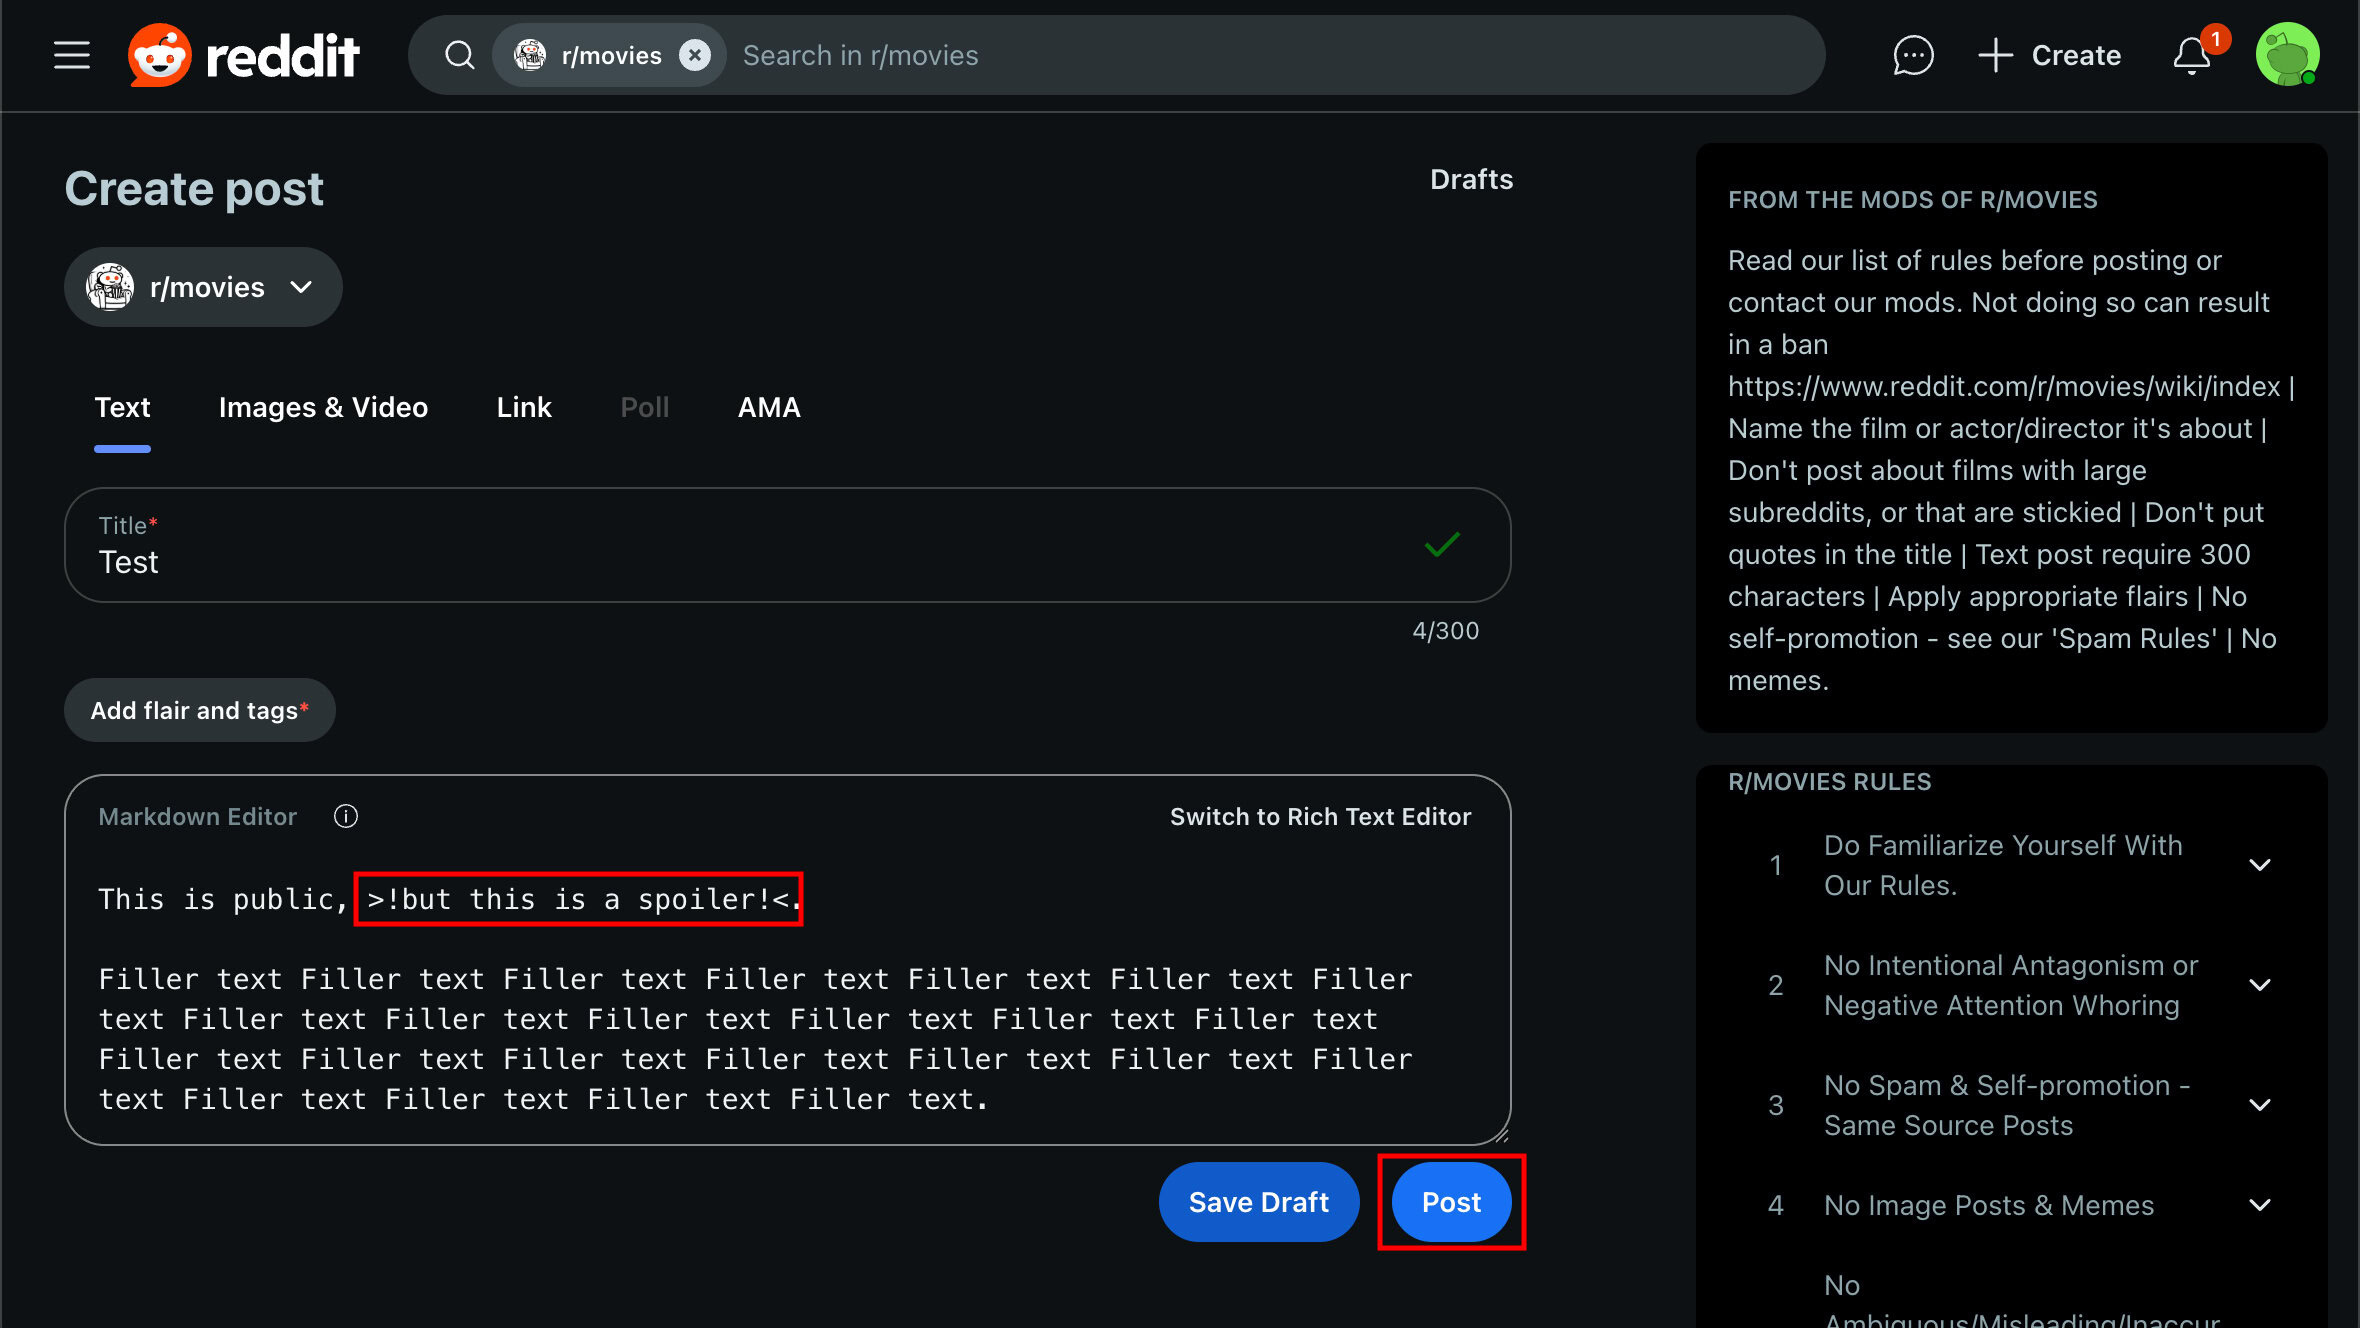Open Add flair and tags
Screen dimensions: 2360x1328
coord(200,711)
